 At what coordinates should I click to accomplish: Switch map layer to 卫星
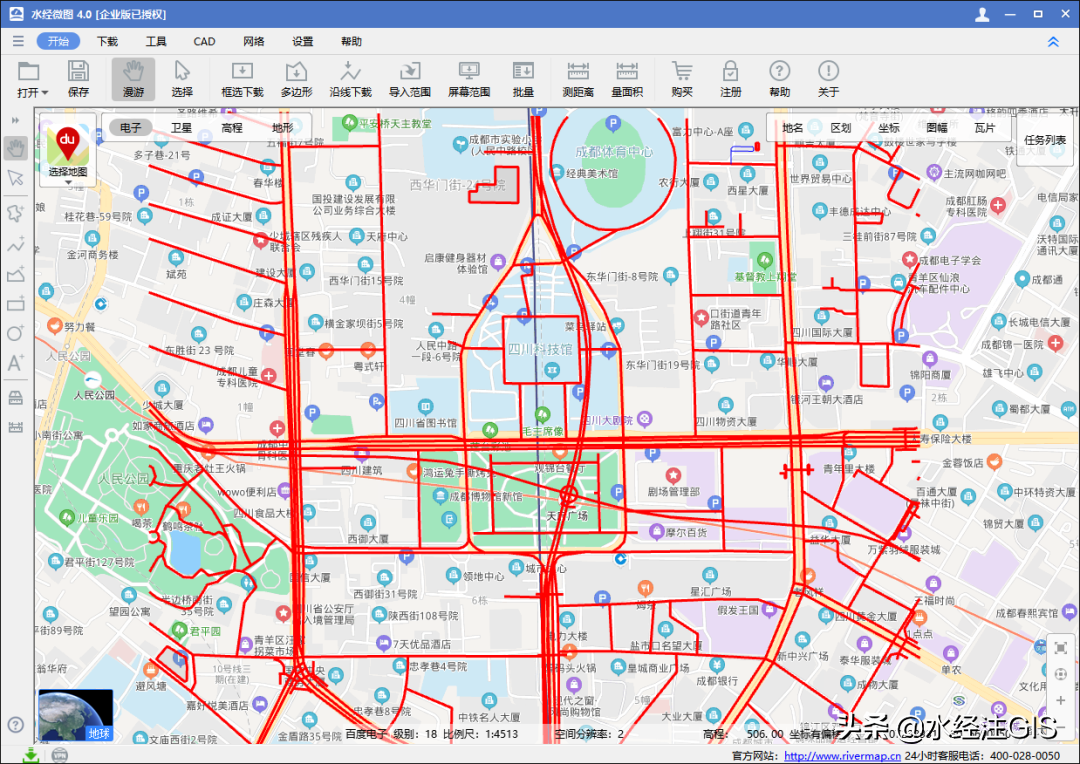[x=181, y=128]
